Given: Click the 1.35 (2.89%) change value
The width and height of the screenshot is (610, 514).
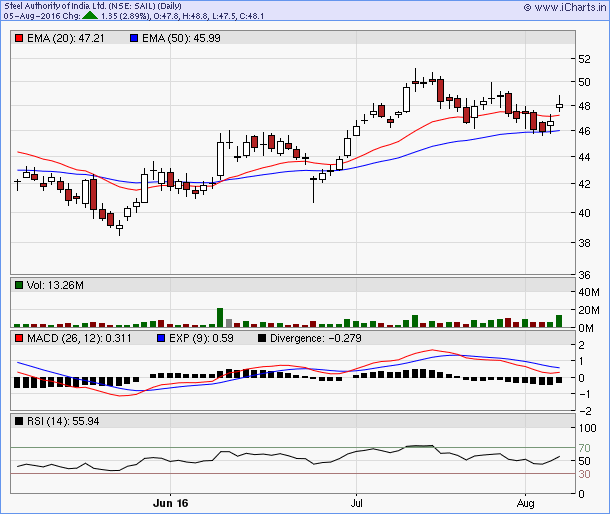Looking at the screenshot, I should coord(125,16).
